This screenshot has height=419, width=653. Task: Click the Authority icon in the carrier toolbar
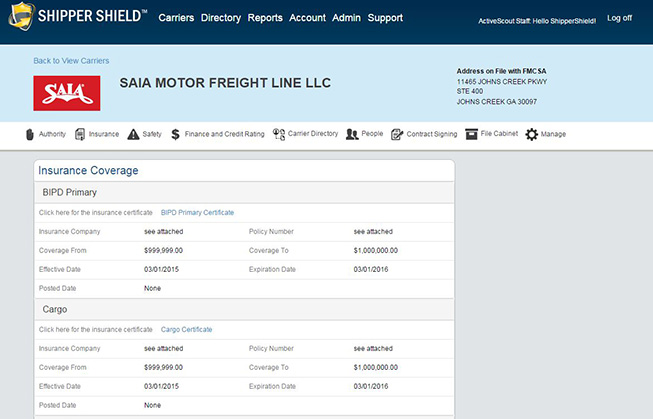(30, 134)
